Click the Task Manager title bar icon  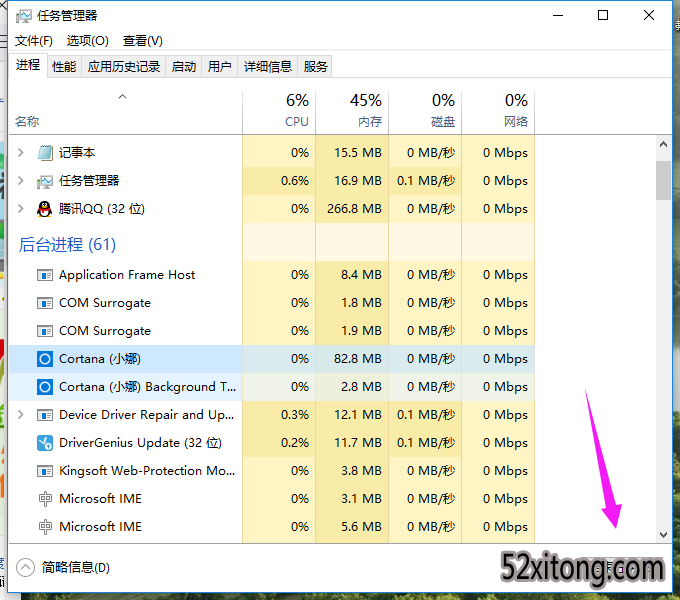click(x=23, y=16)
